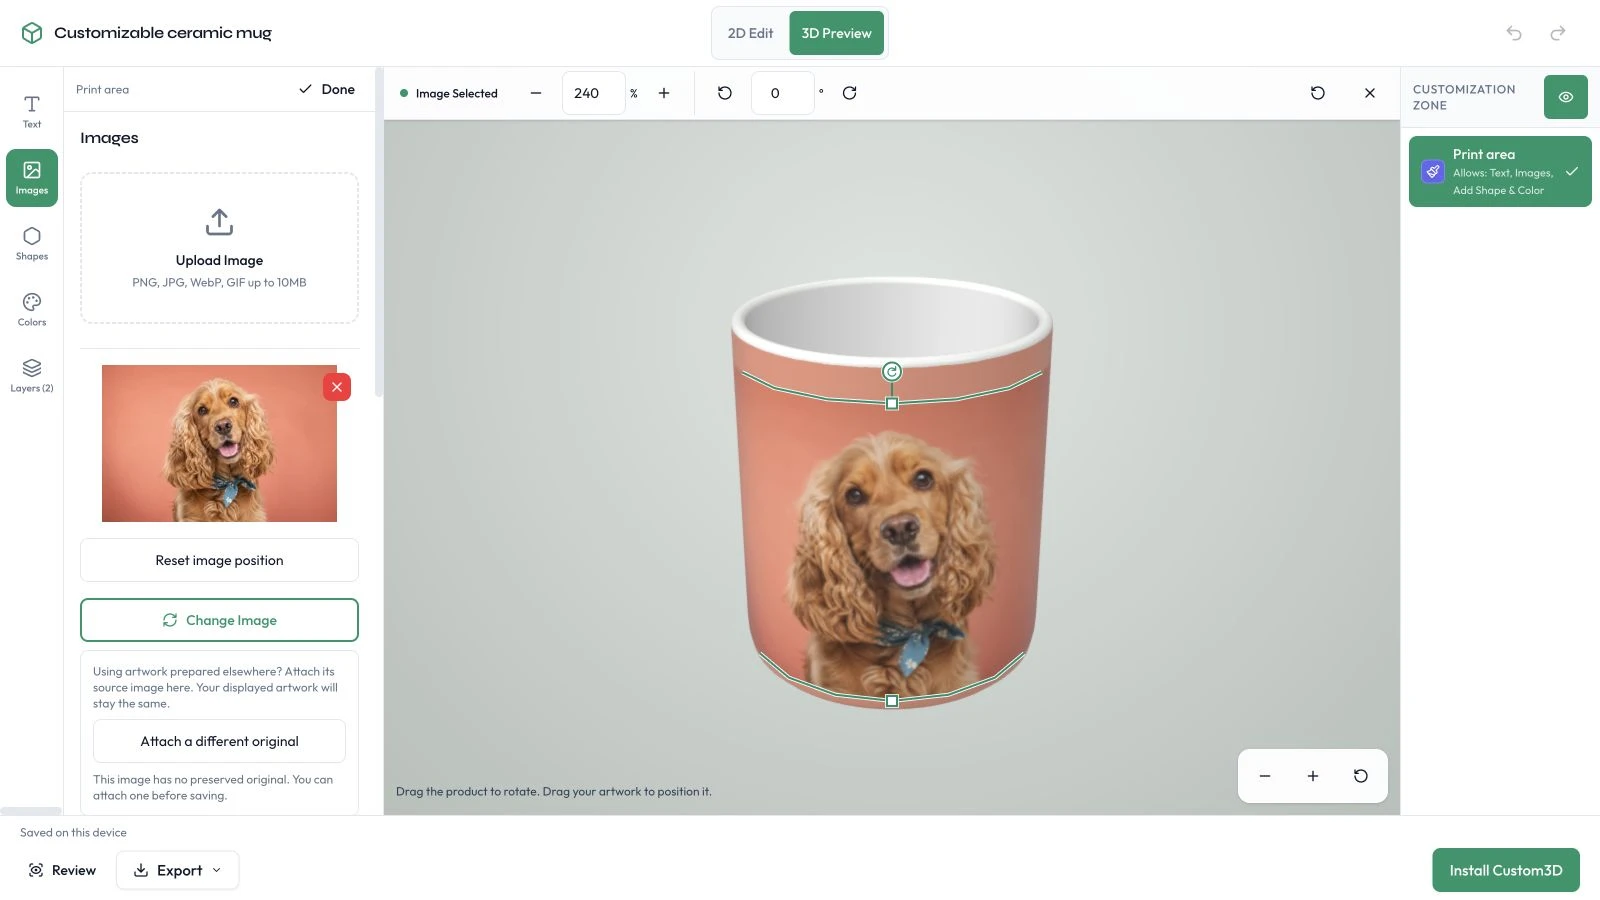Select the Images sidebar tool
The image size is (1600, 900).
[32, 178]
